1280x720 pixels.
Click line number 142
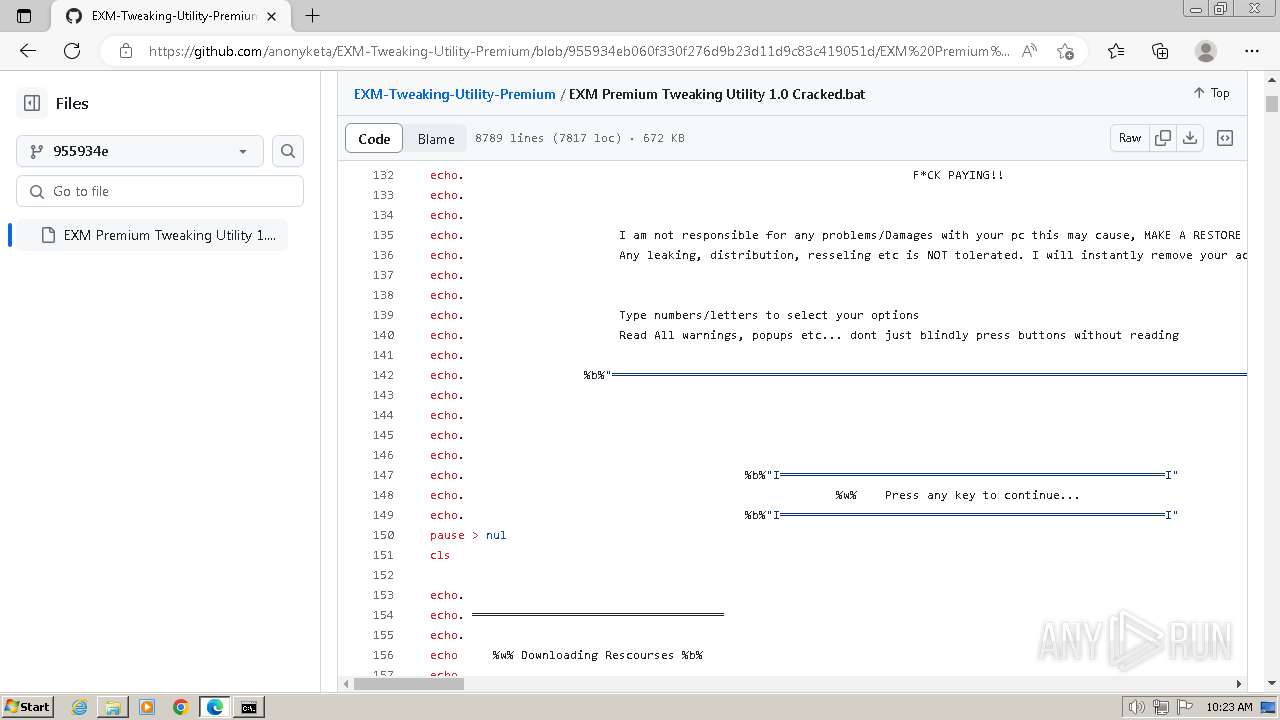coord(382,375)
